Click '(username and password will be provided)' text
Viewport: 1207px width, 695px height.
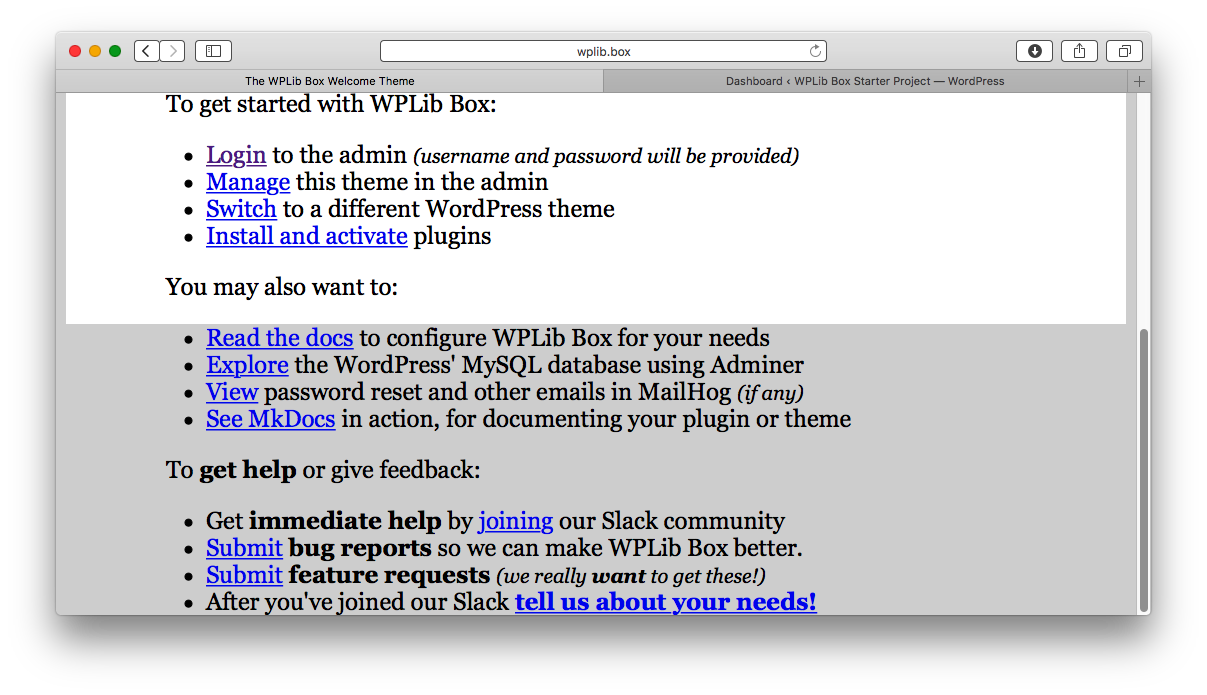[x=606, y=156]
